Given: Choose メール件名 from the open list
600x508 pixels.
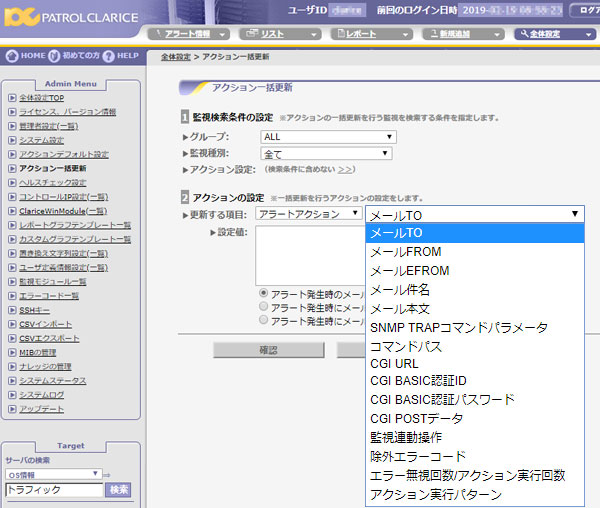Looking at the screenshot, I should [x=475, y=290].
